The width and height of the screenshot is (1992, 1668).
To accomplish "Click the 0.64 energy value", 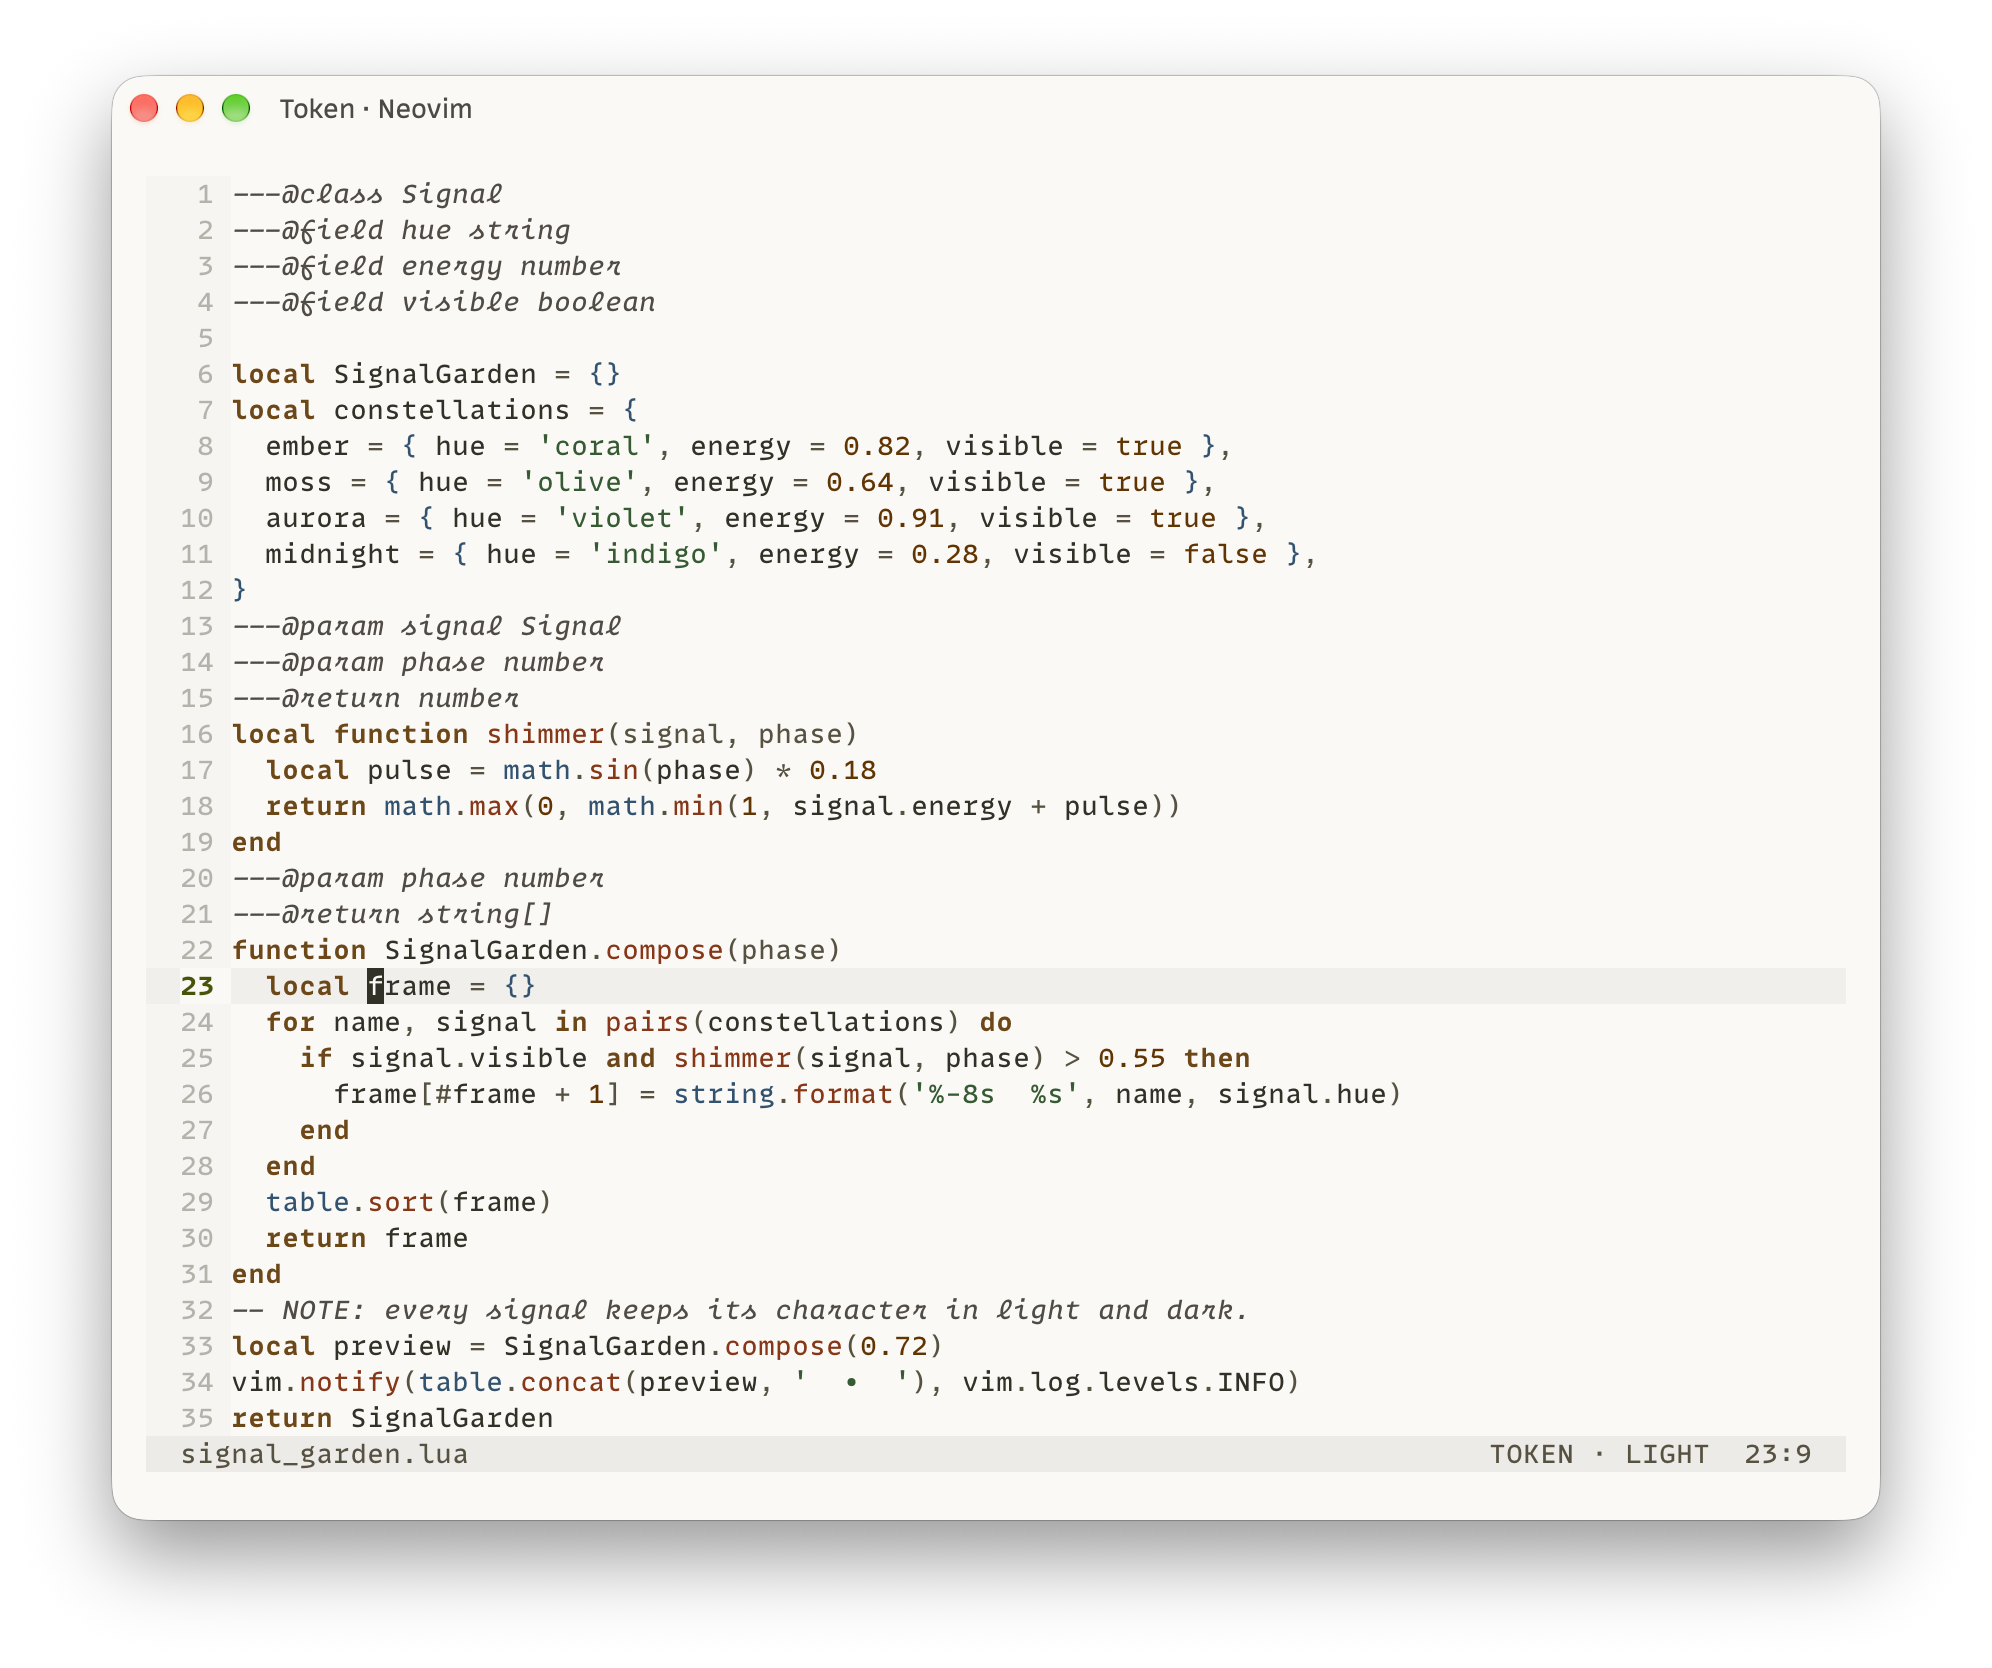I will pos(860,482).
